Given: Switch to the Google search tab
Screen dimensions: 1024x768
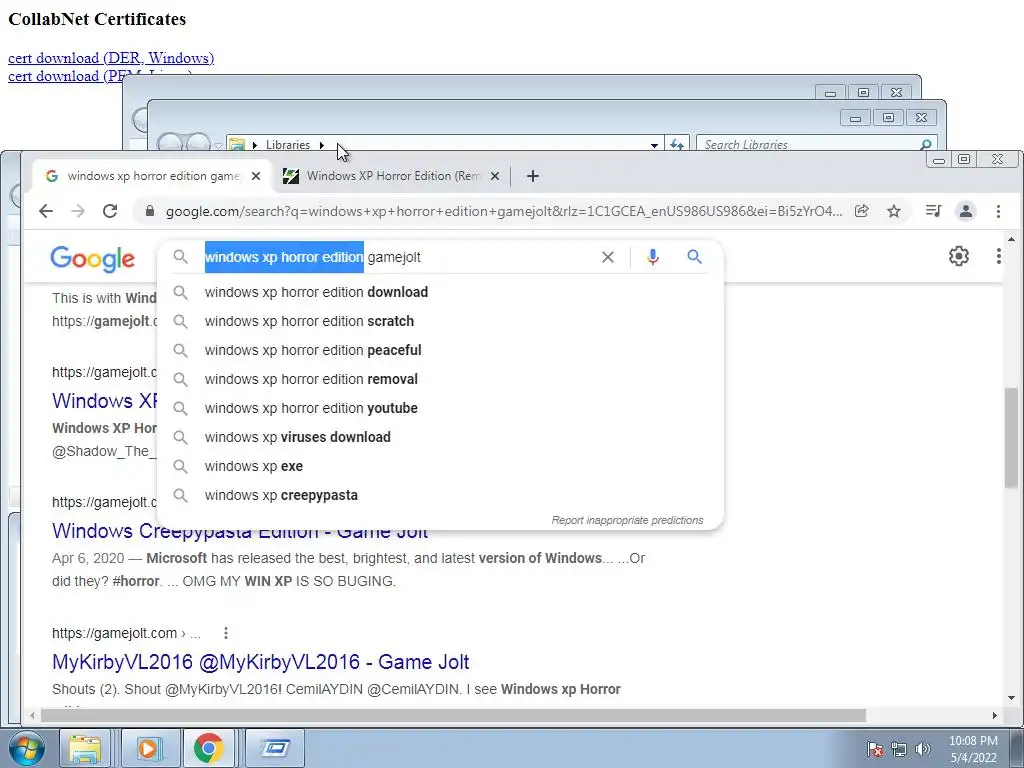Looking at the screenshot, I should point(152,176).
